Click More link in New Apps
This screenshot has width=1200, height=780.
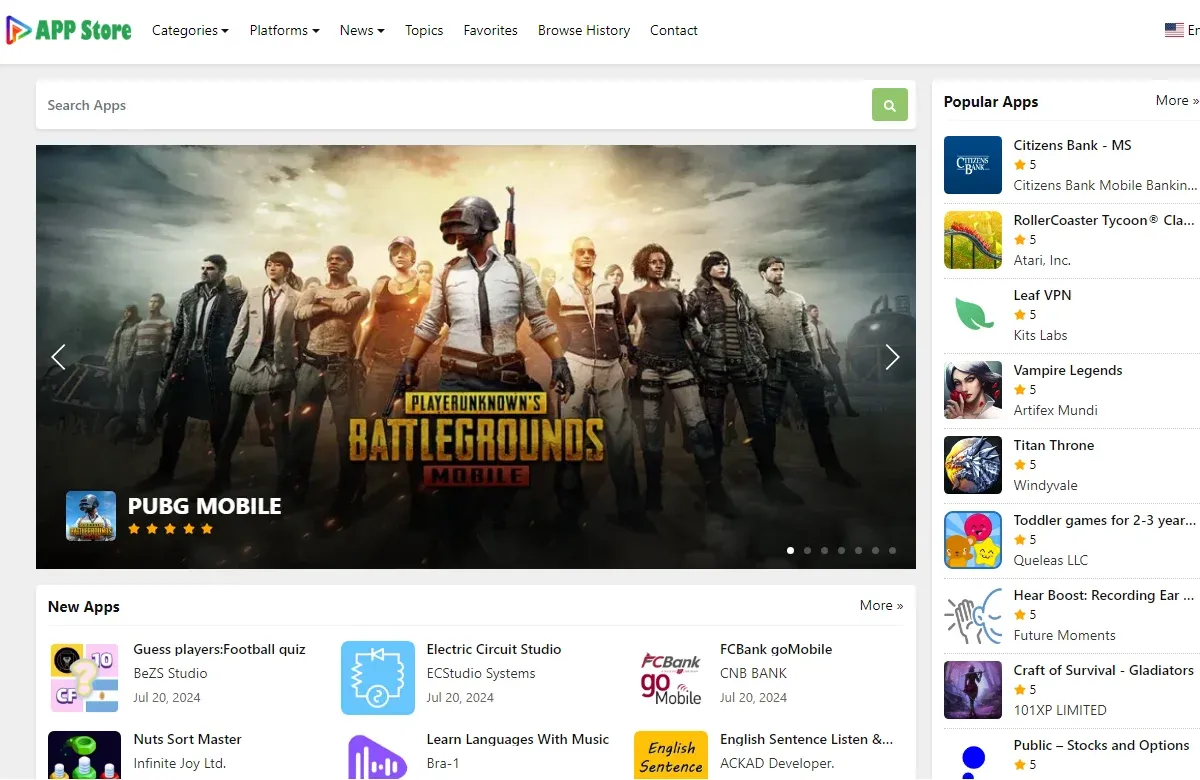coord(881,605)
